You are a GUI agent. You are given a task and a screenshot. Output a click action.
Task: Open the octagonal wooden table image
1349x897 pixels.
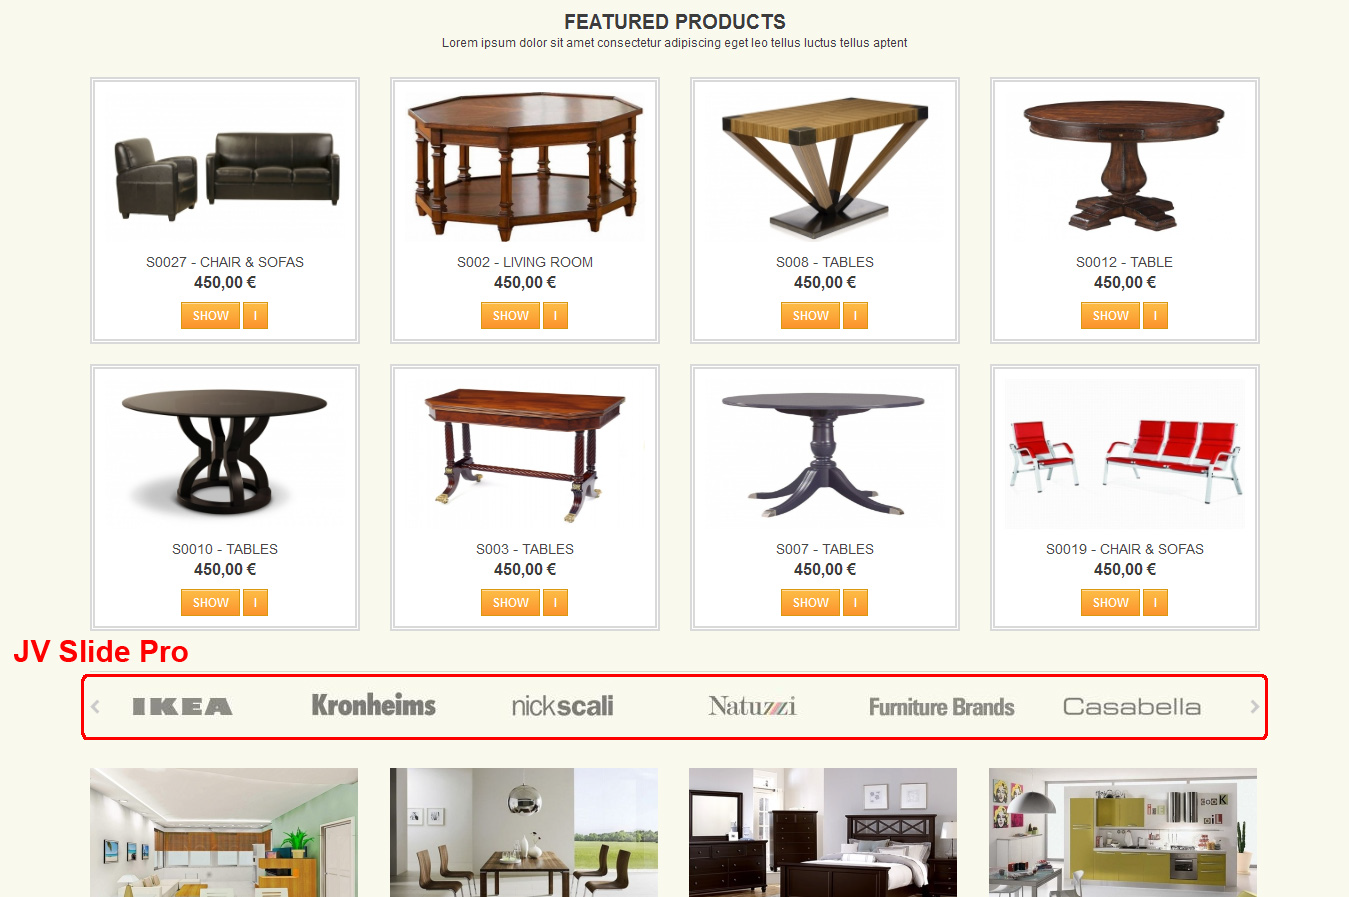(x=525, y=167)
